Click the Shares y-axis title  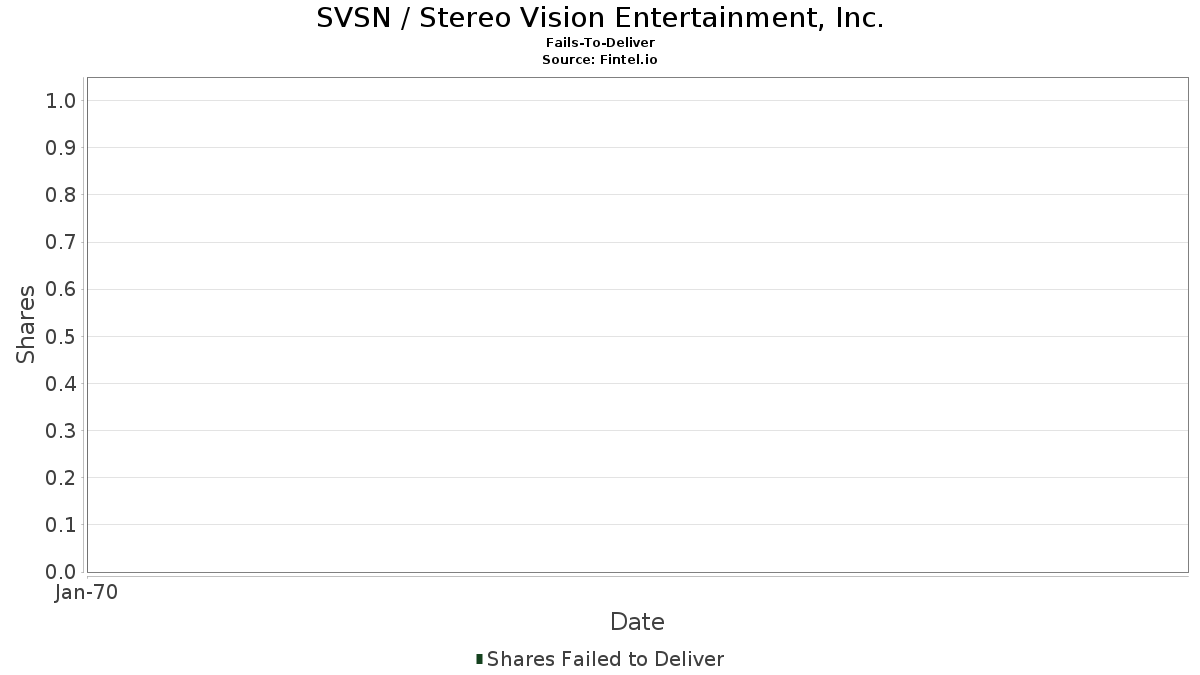point(27,324)
